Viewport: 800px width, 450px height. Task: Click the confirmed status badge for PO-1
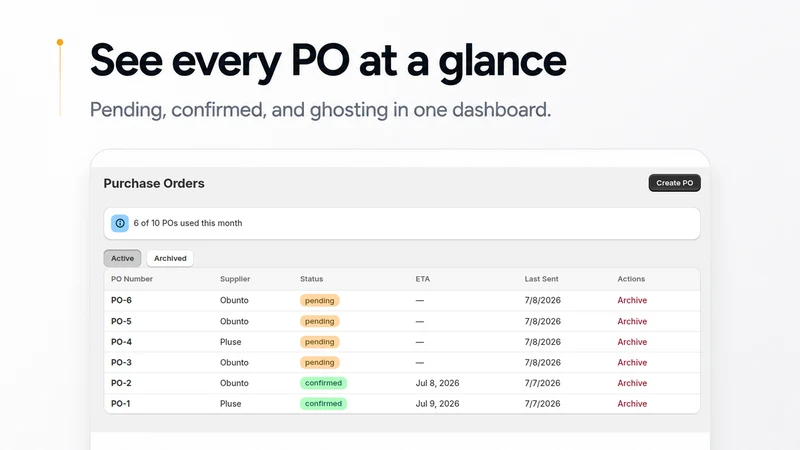coord(323,404)
